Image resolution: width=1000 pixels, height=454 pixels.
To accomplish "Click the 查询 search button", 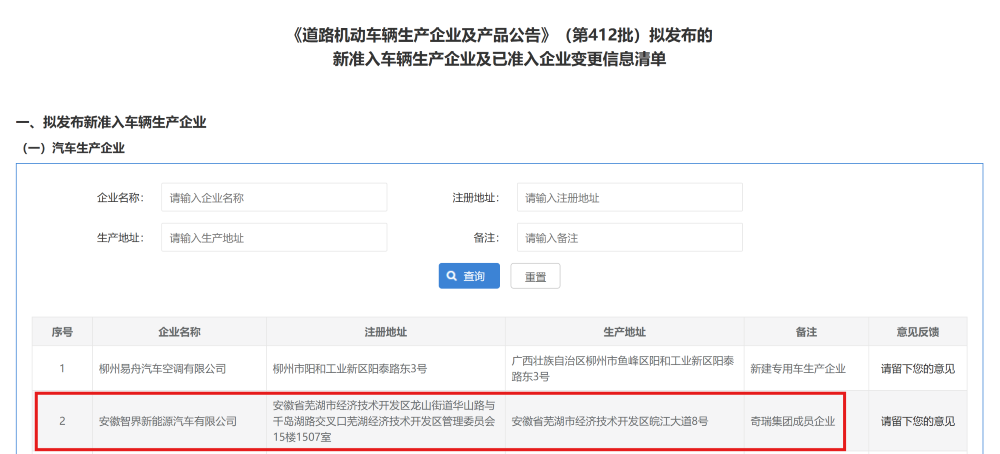I will [x=469, y=276].
